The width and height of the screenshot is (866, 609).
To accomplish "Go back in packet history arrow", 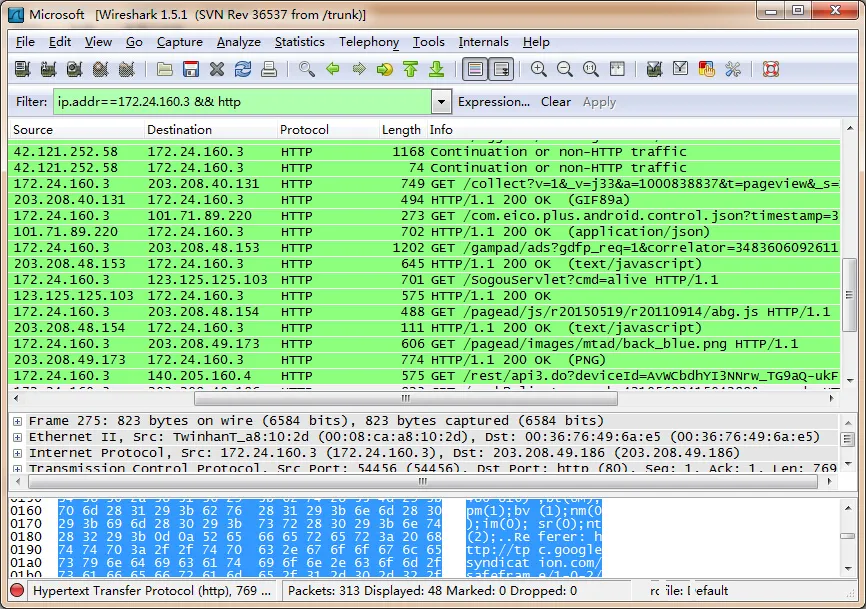I will click(x=333, y=69).
